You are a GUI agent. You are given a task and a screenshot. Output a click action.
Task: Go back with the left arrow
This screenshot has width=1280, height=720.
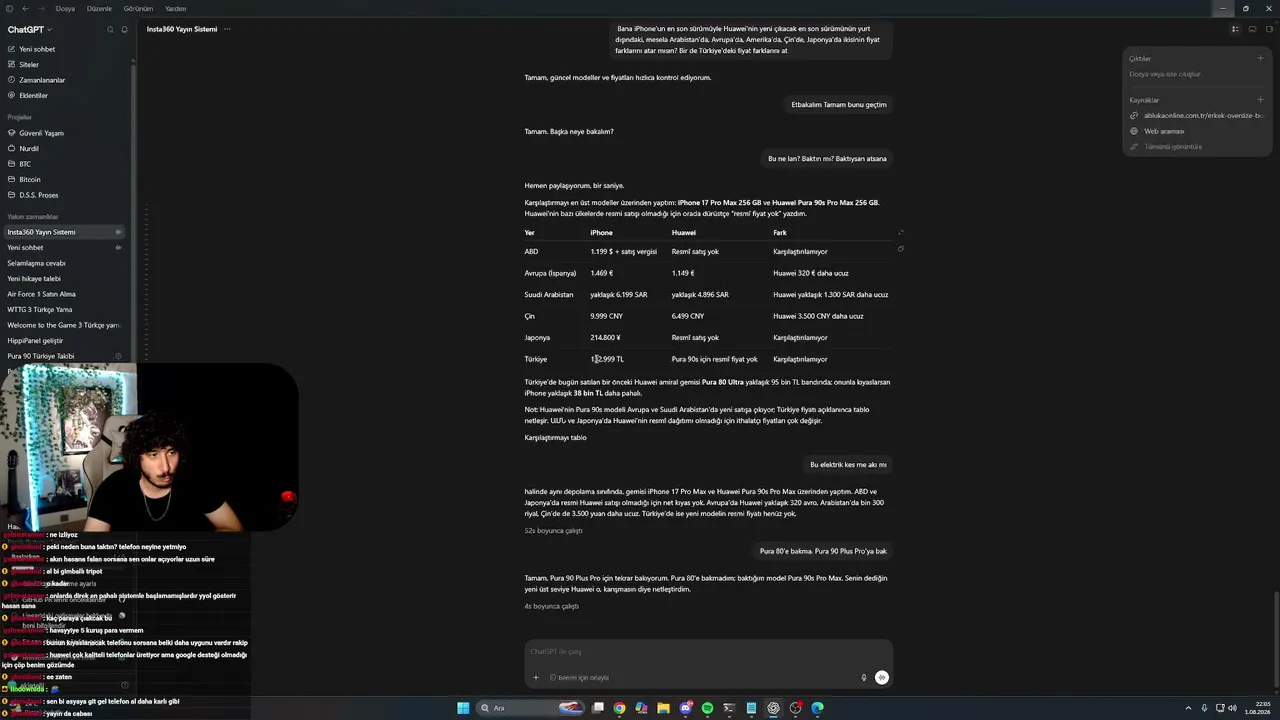point(25,8)
